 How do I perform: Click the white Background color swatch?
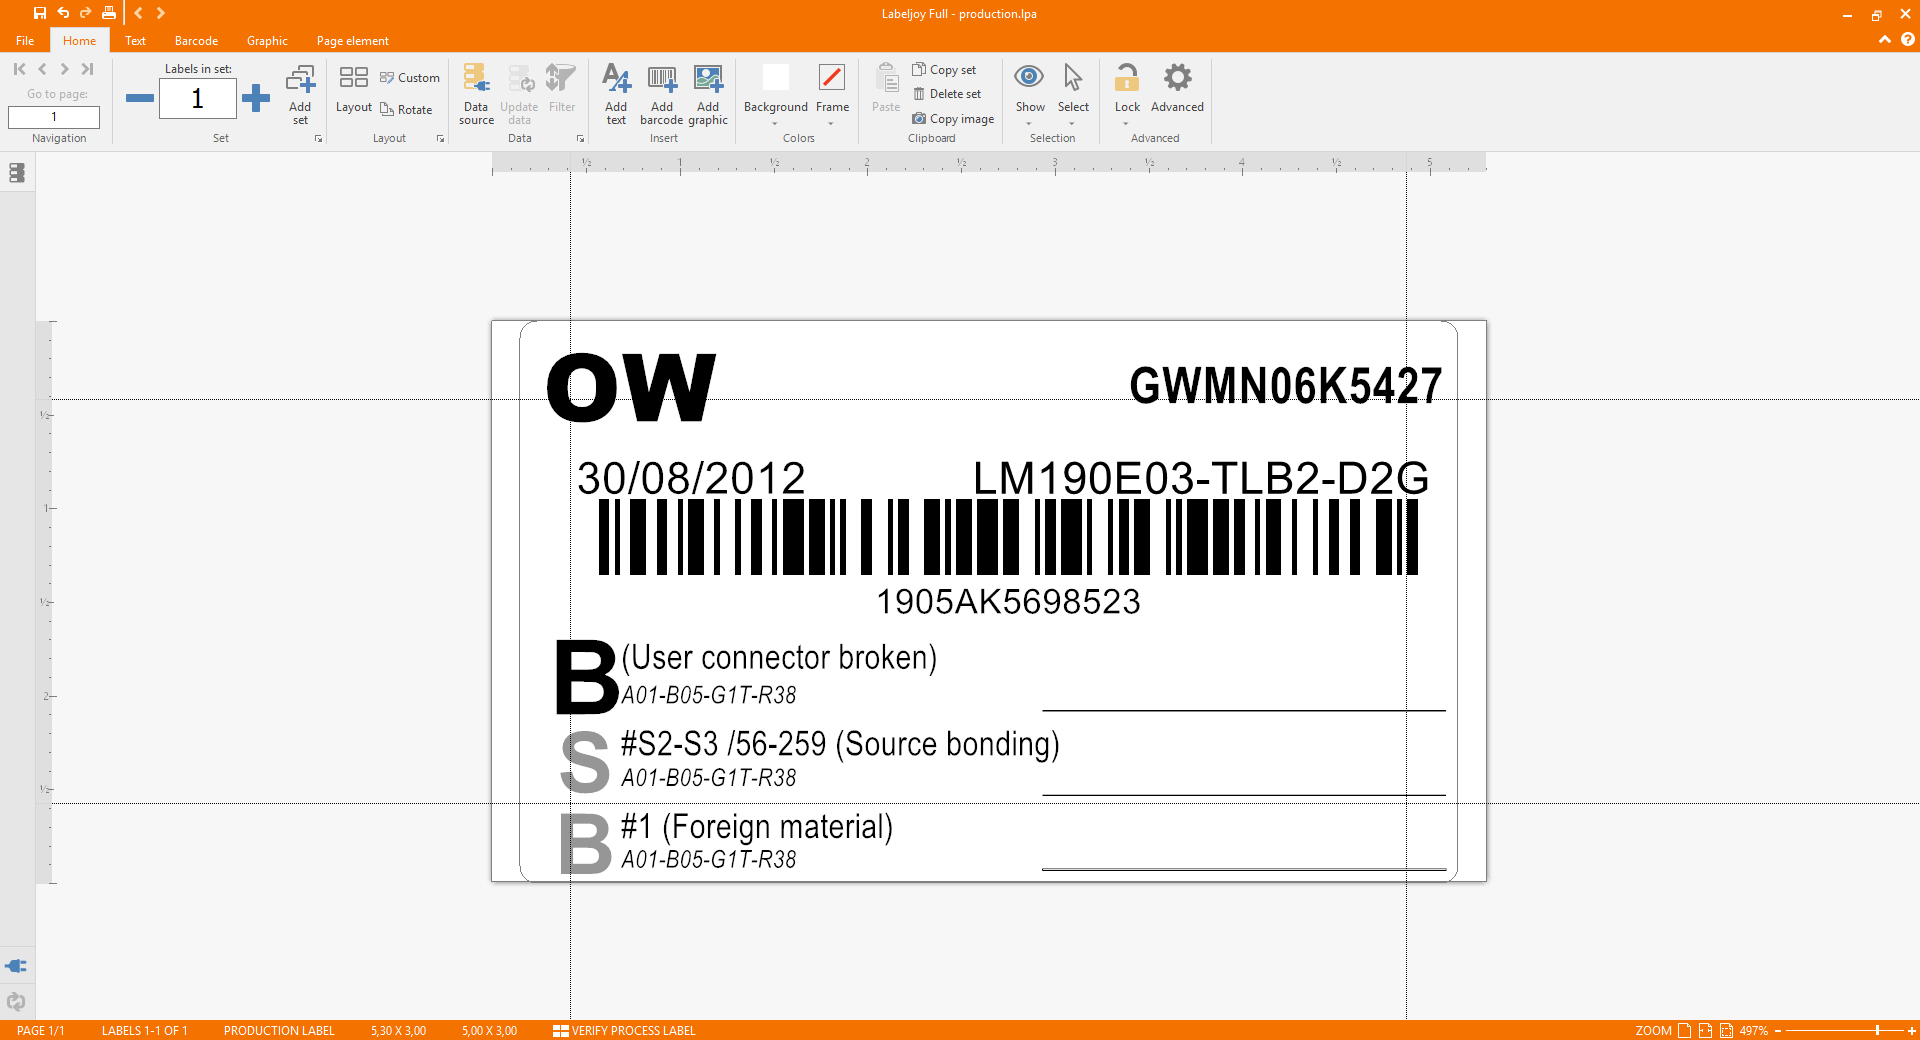pos(776,77)
